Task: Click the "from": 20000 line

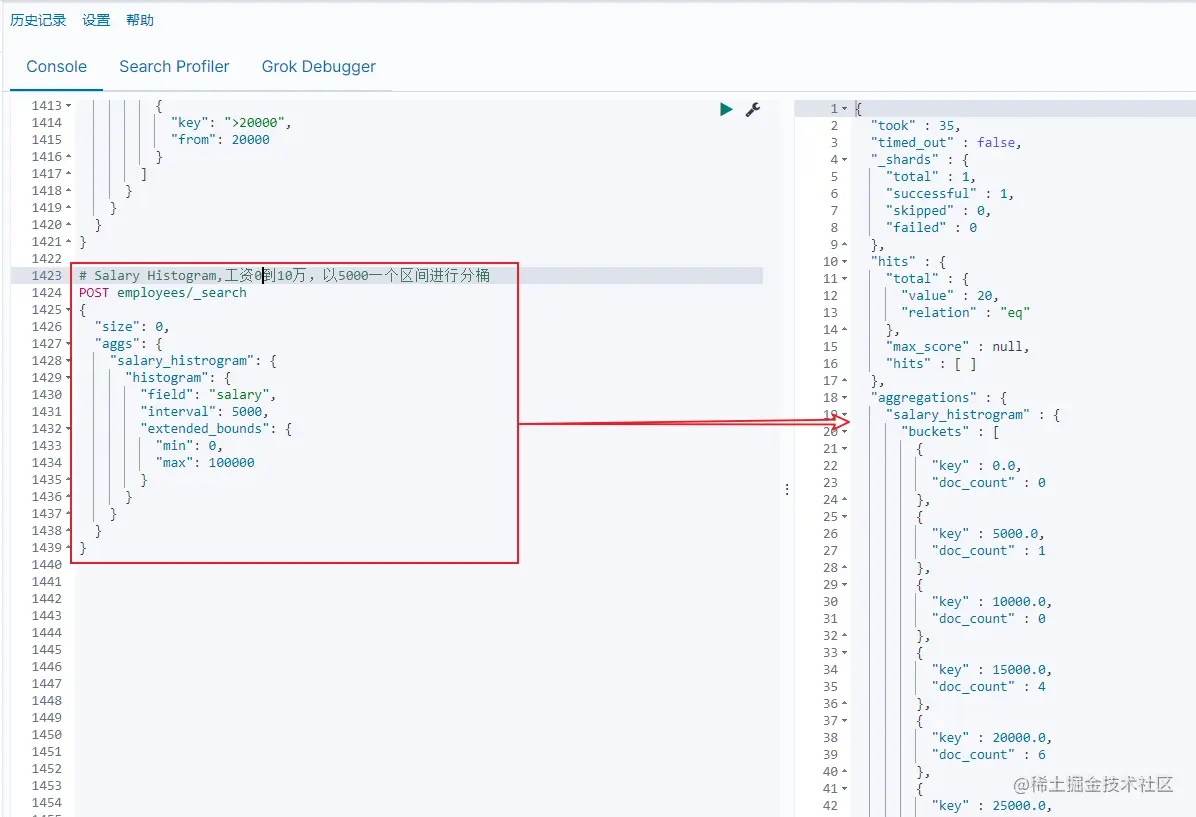Action: click(220, 140)
